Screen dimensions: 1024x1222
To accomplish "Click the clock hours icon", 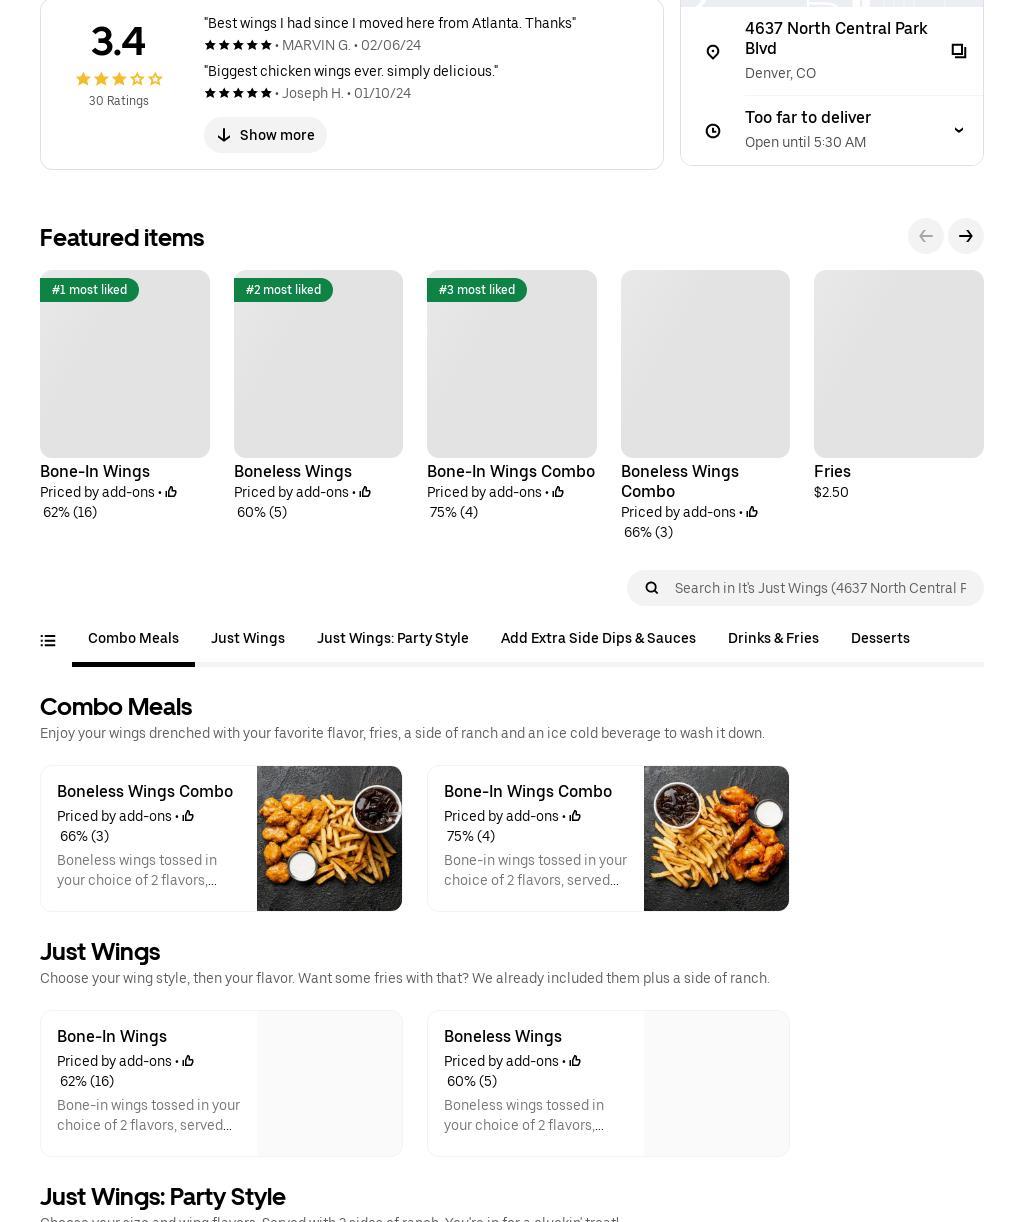I will click(x=713, y=131).
